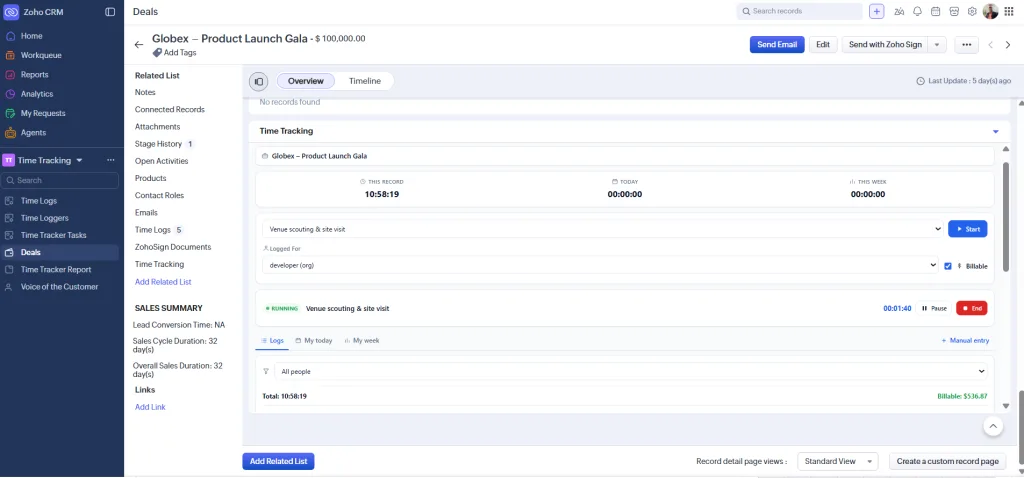Switch to the My week tab
This screenshot has height=478, width=1024.
362,340
